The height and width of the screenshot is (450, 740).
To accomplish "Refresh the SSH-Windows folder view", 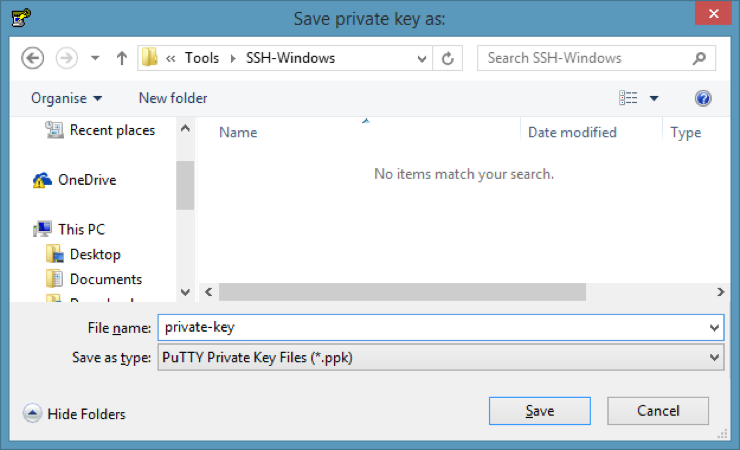I will pos(447,58).
